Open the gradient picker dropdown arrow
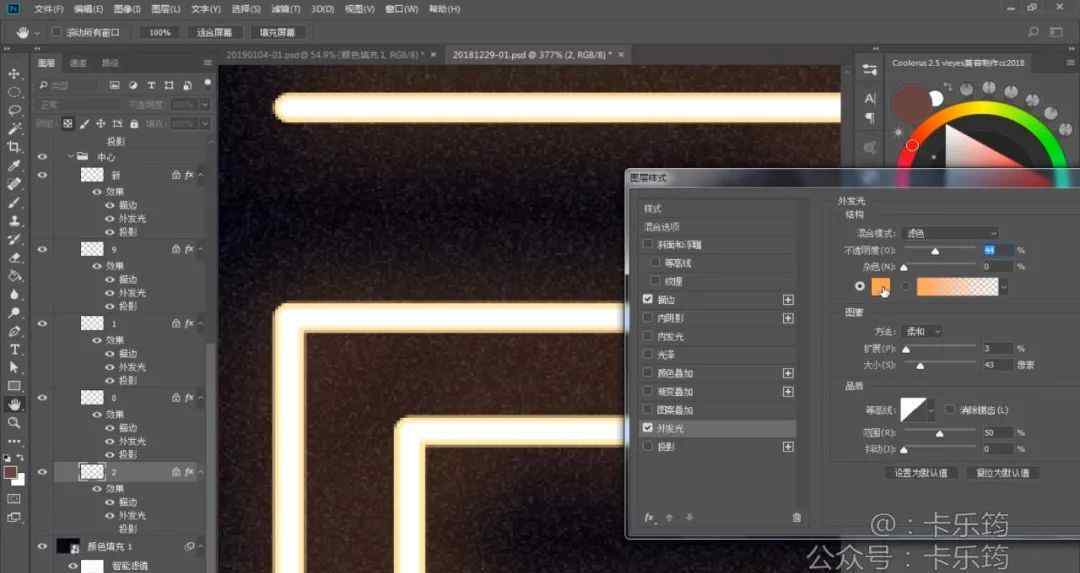Image resolution: width=1080 pixels, height=573 pixels. click(1004, 286)
